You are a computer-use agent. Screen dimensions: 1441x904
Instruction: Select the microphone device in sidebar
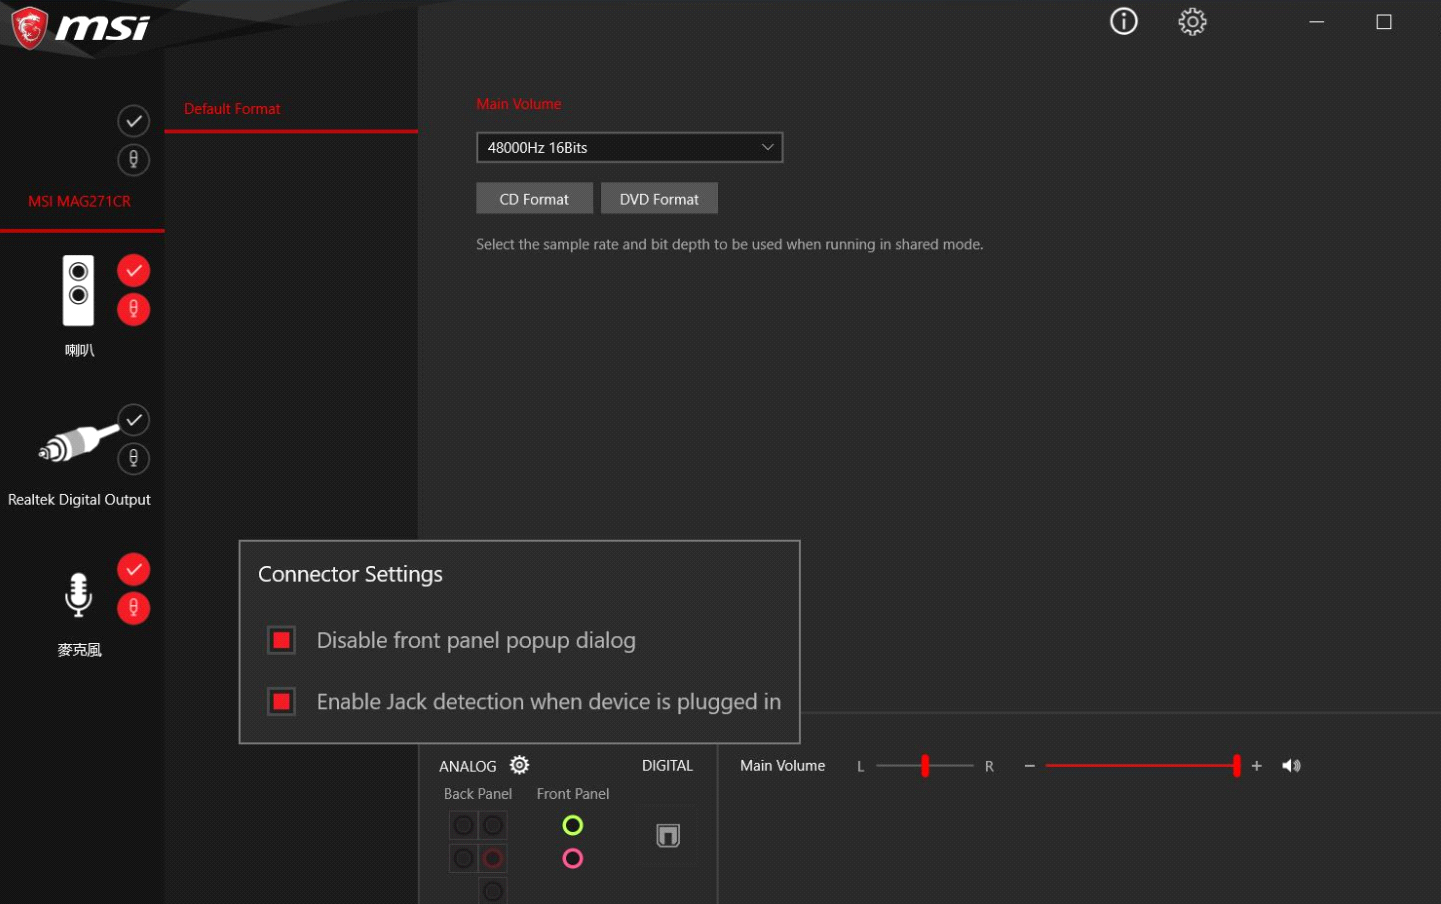78,595
